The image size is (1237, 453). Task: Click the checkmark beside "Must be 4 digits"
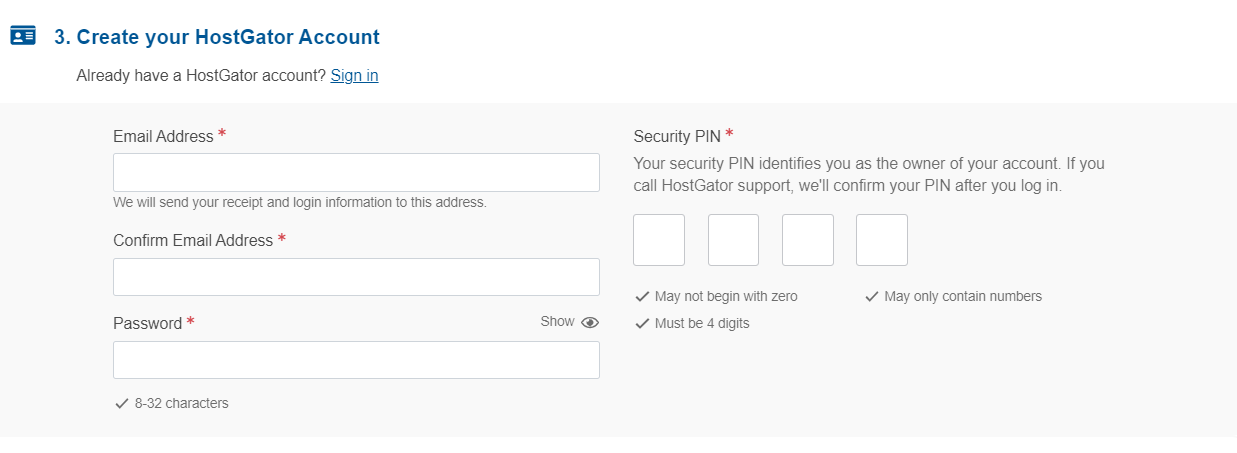click(642, 324)
